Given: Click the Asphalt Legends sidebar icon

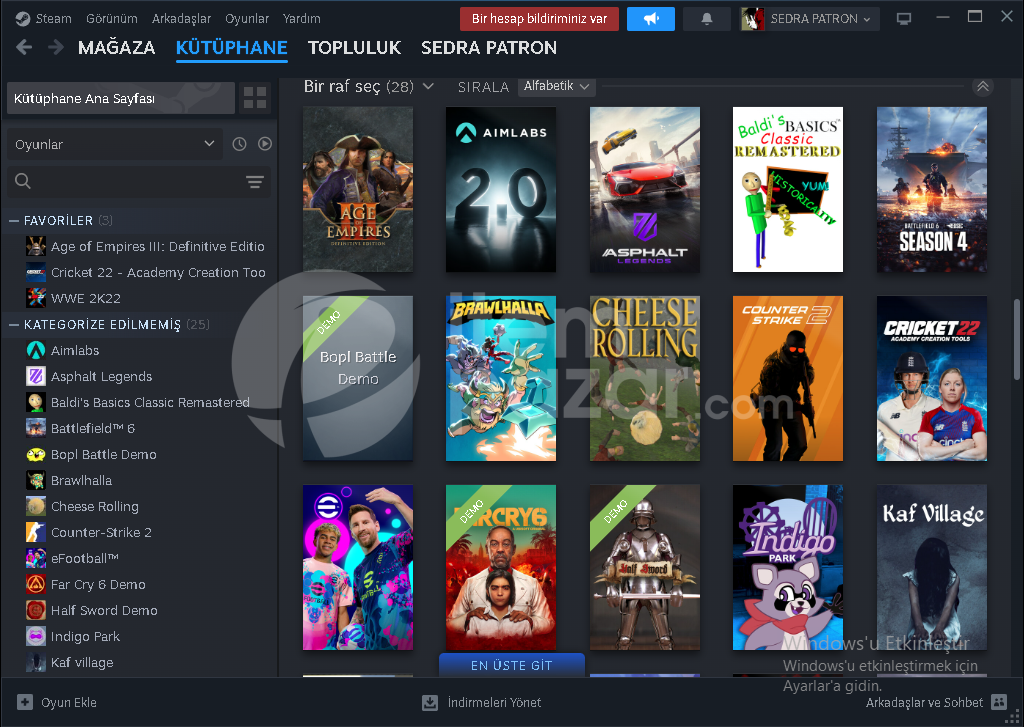Looking at the screenshot, I should [x=36, y=376].
